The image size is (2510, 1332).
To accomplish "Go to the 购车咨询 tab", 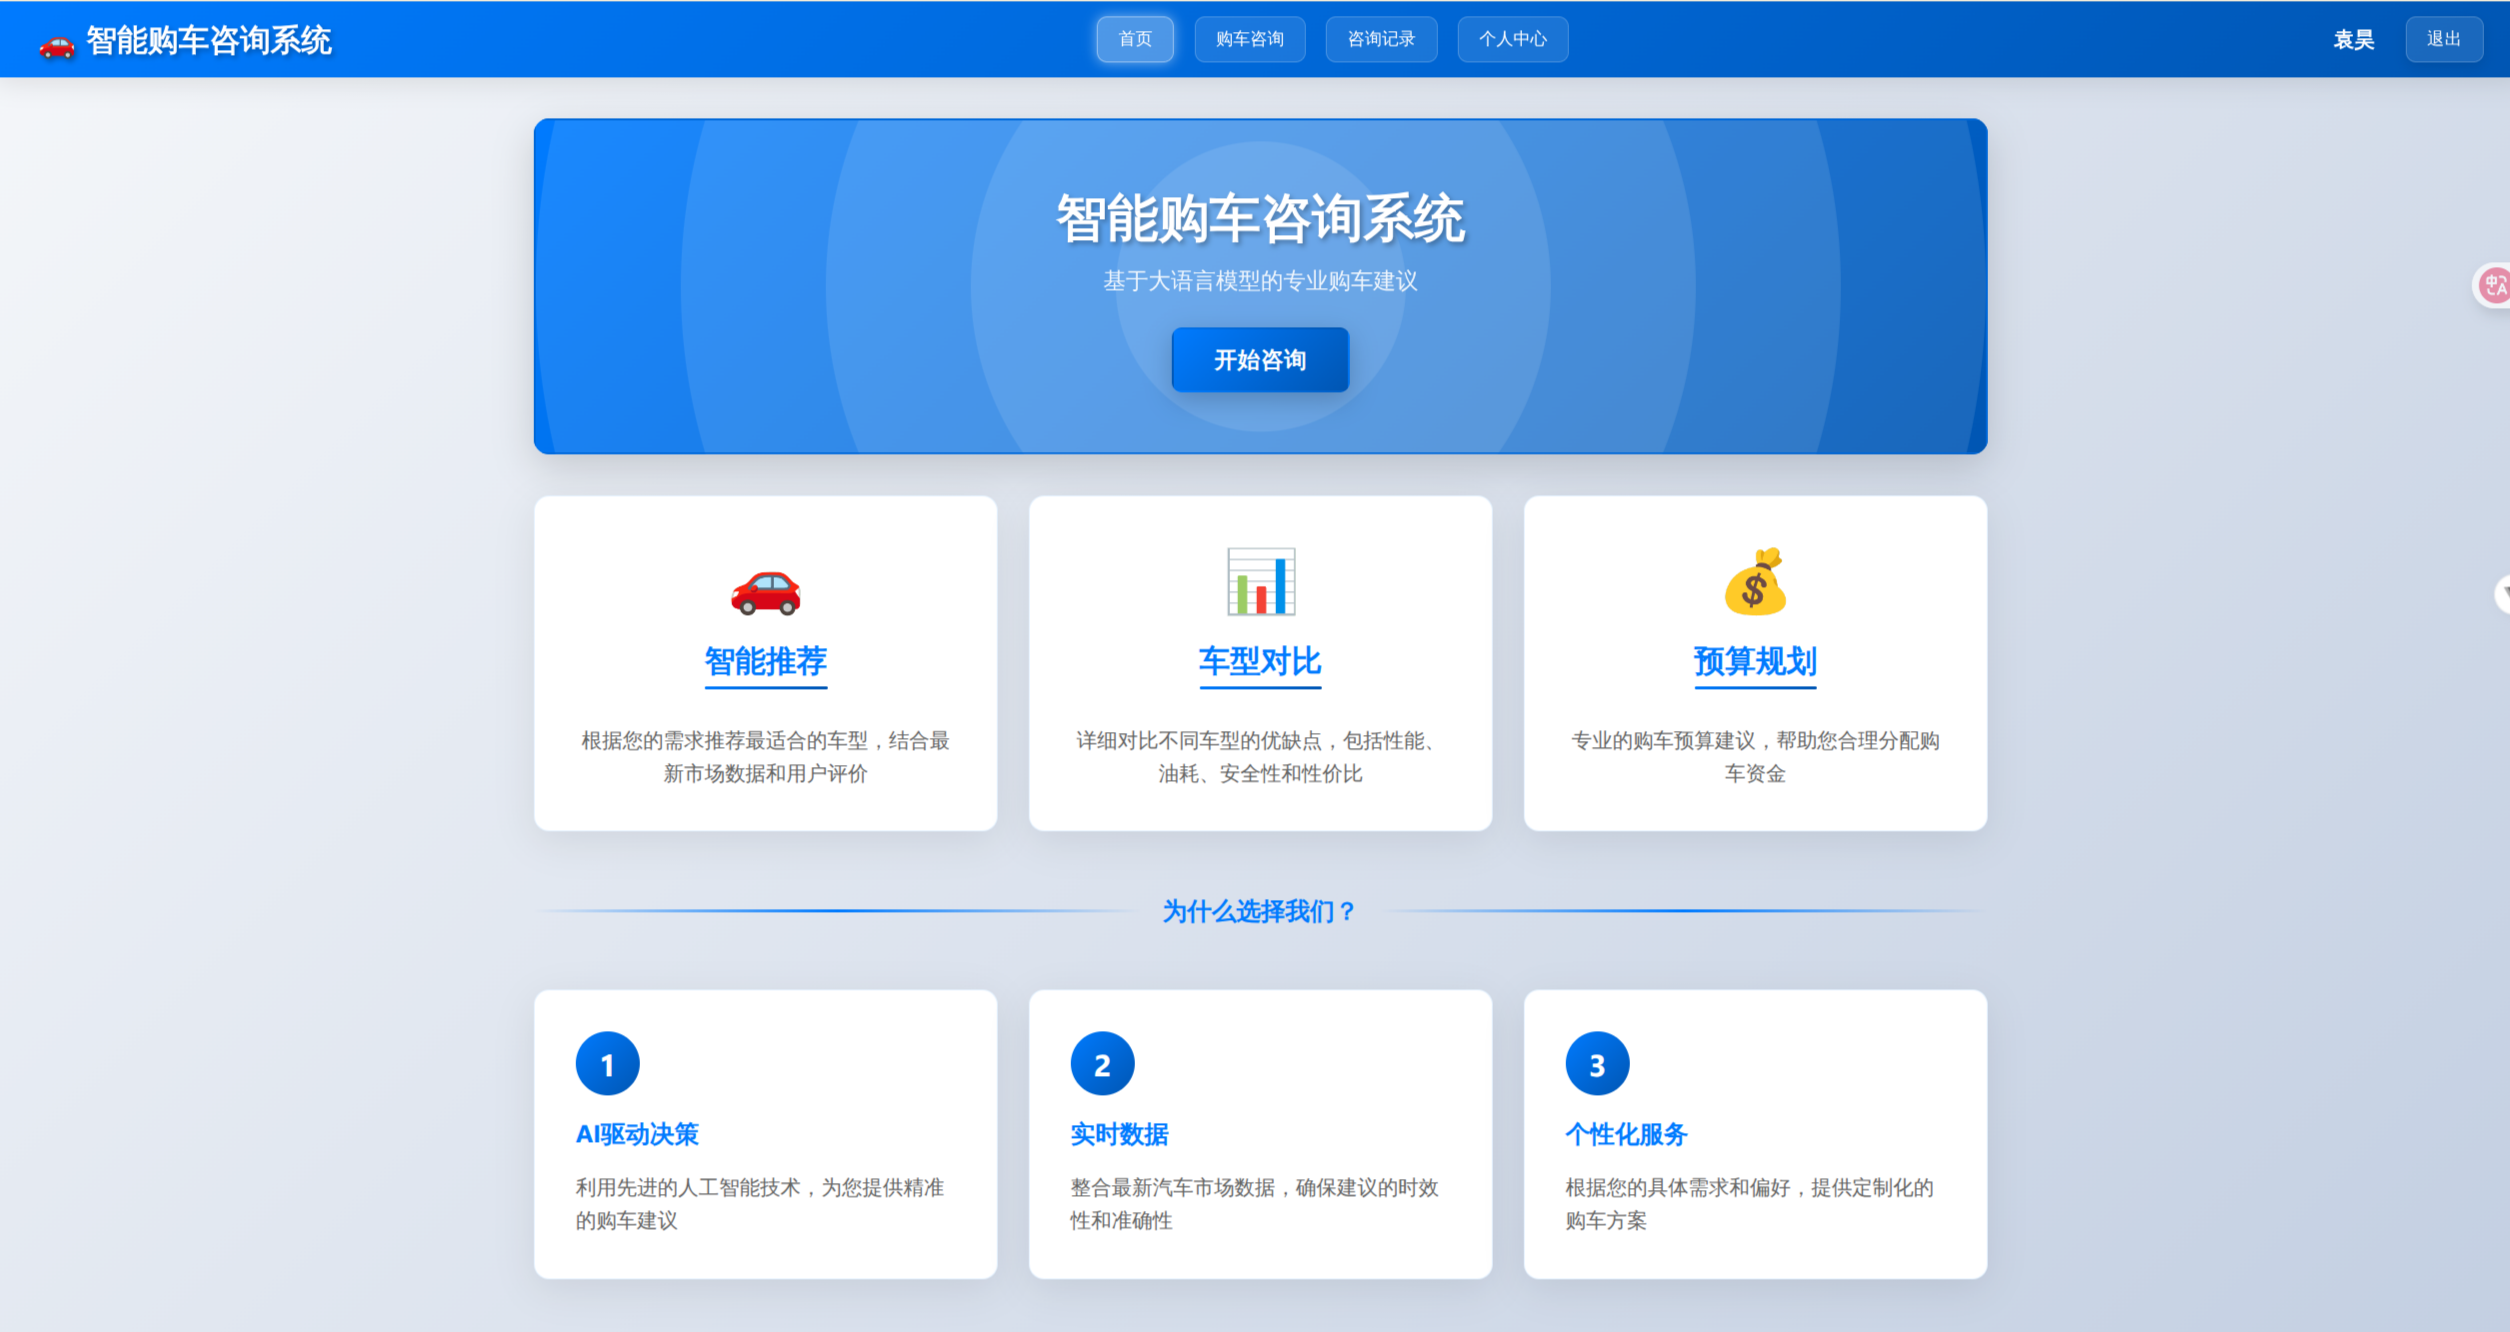I will tap(1249, 39).
